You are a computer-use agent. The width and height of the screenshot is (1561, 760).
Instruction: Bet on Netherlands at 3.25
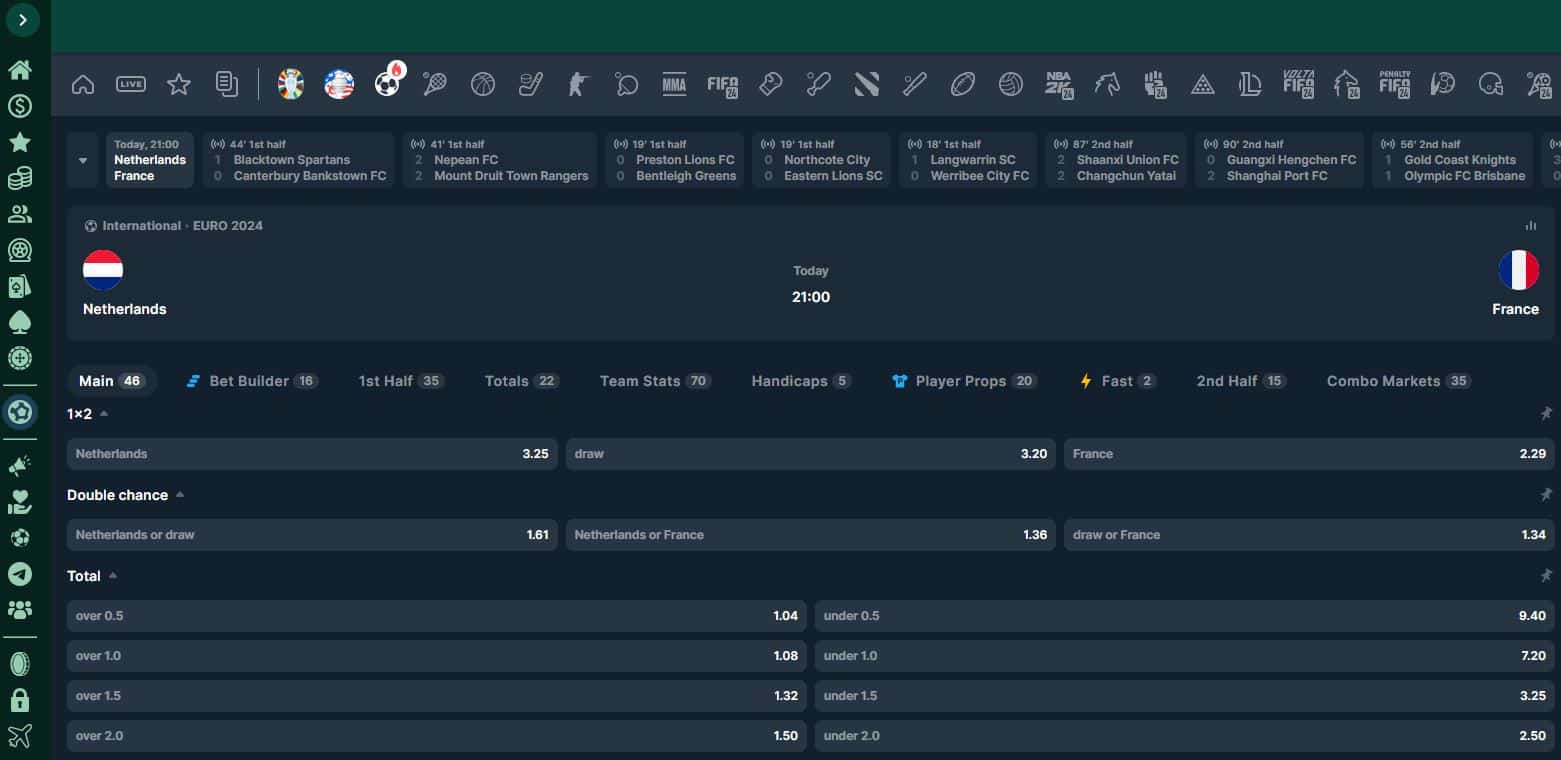click(312, 454)
